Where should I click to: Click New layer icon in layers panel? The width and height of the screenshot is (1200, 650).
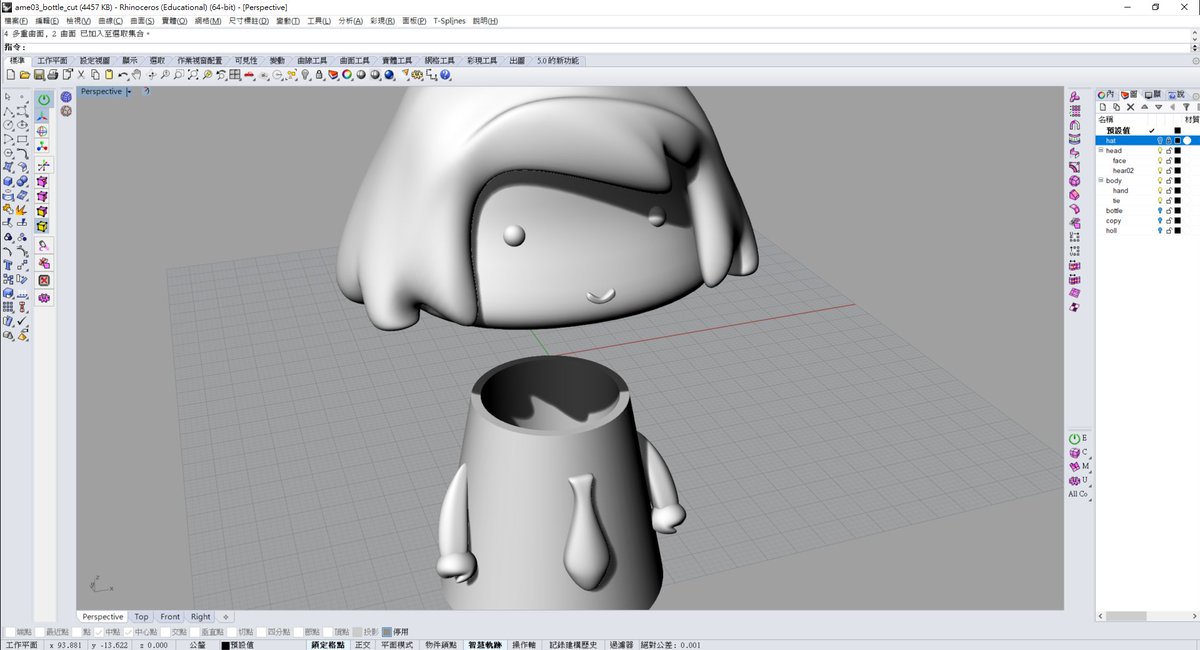pos(1102,107)
